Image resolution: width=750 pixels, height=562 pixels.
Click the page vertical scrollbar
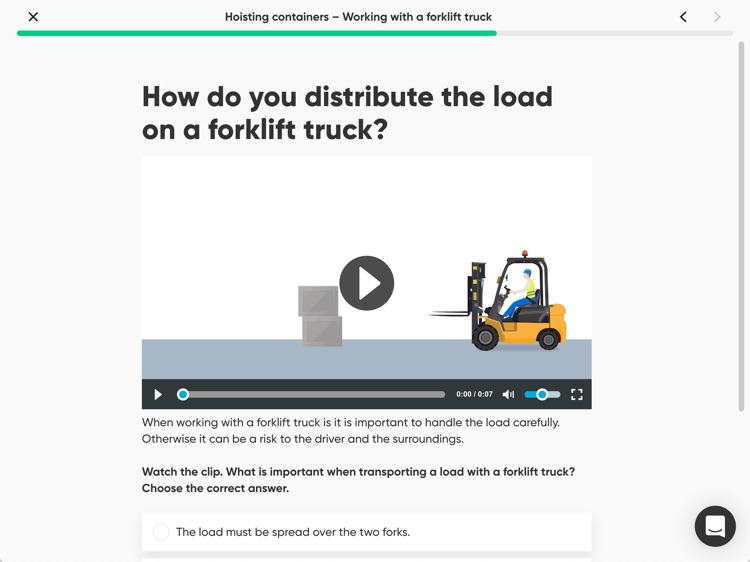click(x=741, y=226)
